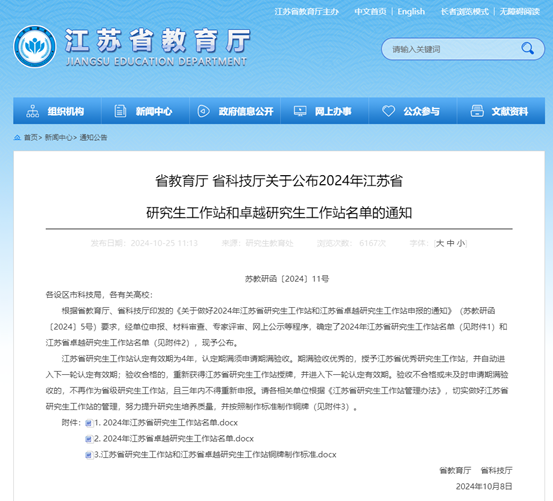Click the 文献资料 printer icon
Image resolution: width=553 pixels, height=501 pixels.
[477, 111]
